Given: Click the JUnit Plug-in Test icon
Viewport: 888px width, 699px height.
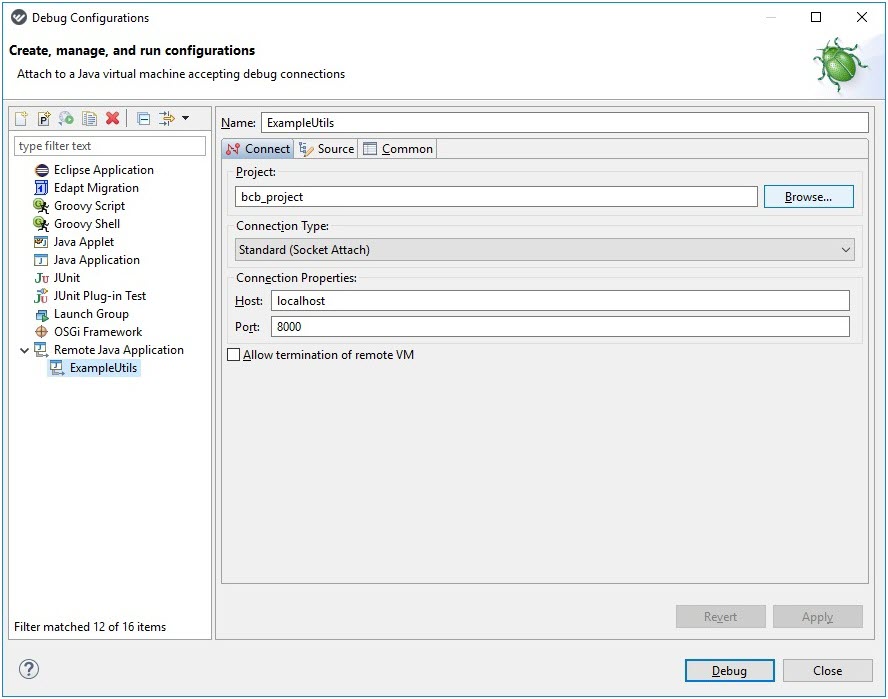Looking at the screenshot, I should tap(41, 296).
